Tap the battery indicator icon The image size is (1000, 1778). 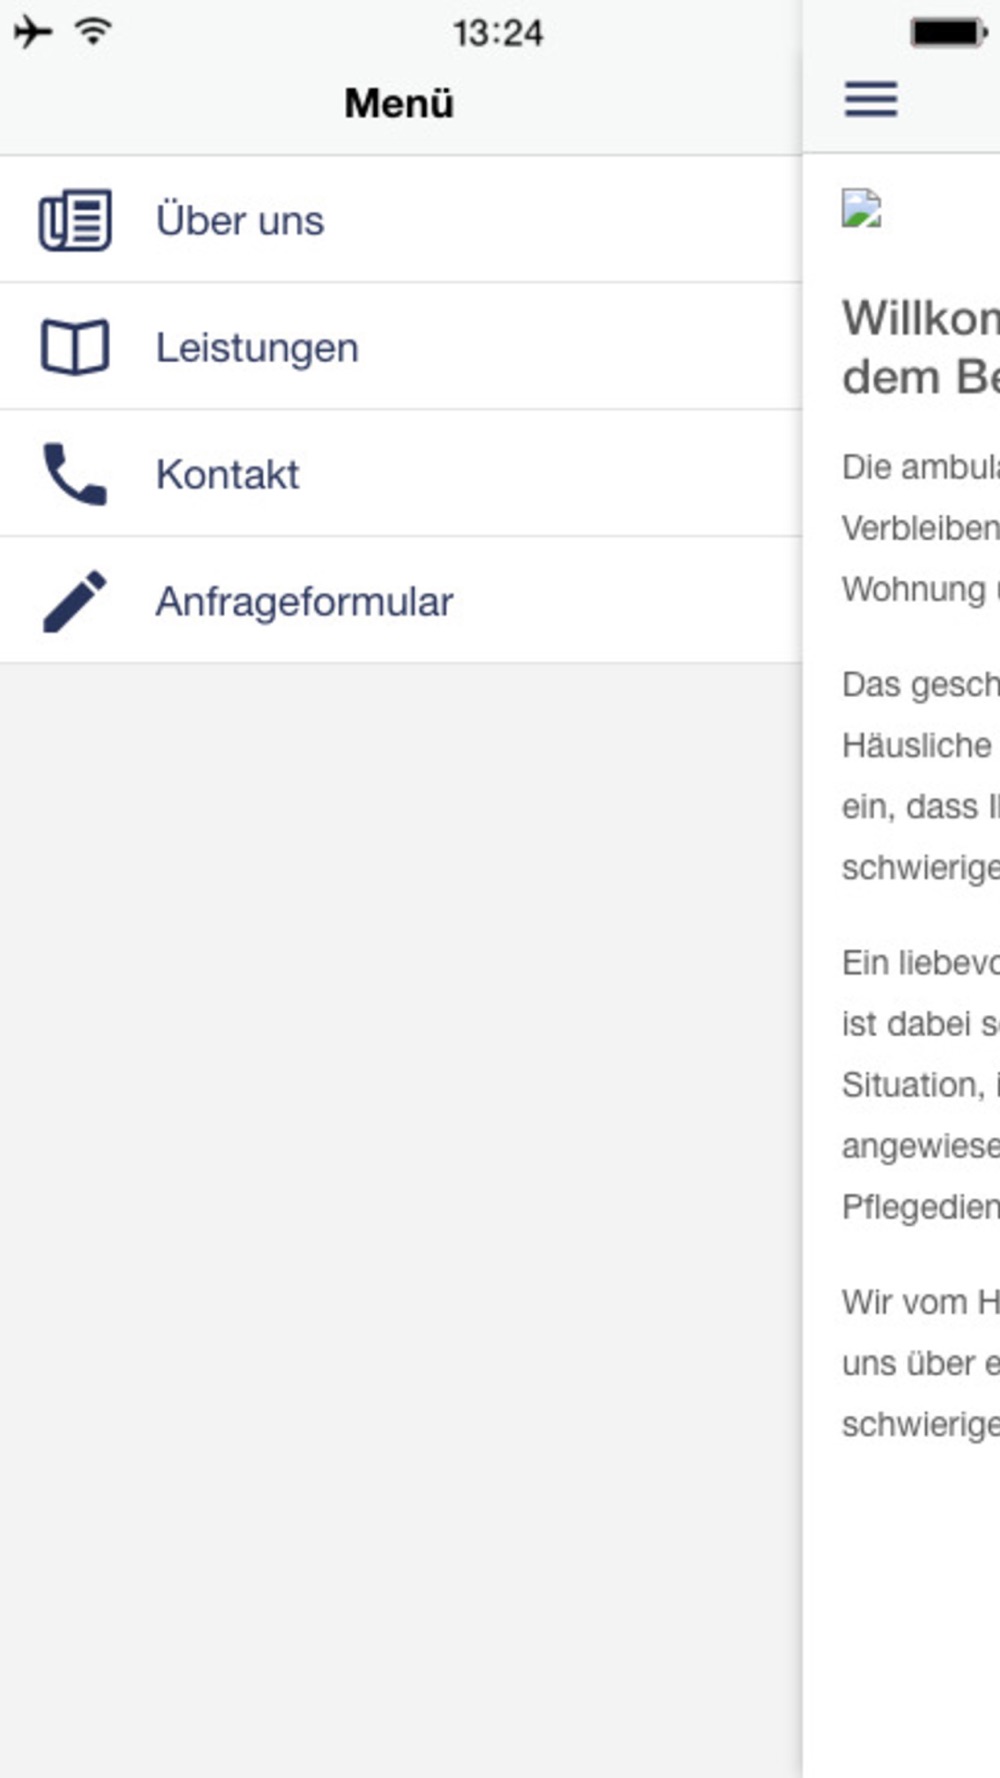(x=949, y=32)
